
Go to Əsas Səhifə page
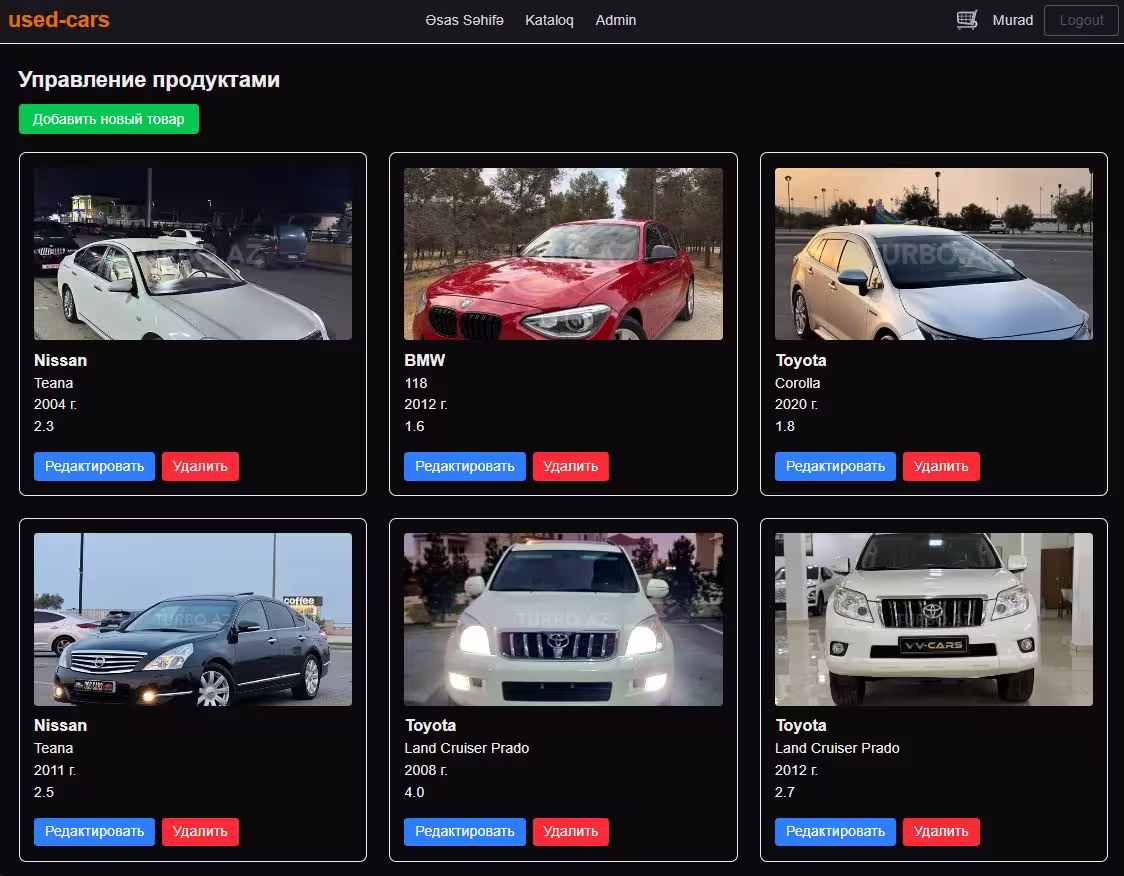click(465, 20)
